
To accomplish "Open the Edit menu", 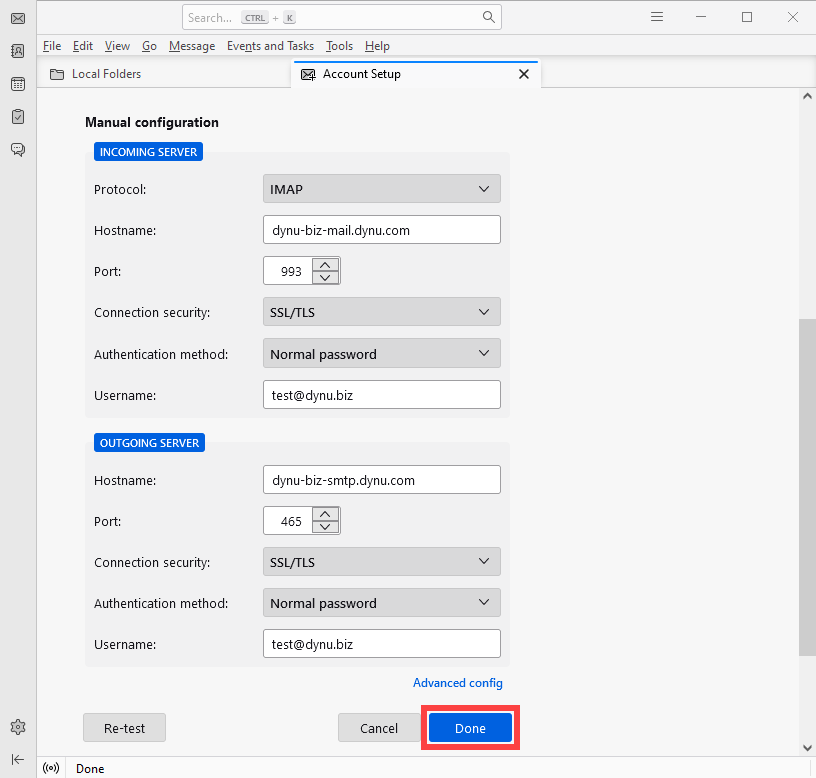I will pos(83,46).
